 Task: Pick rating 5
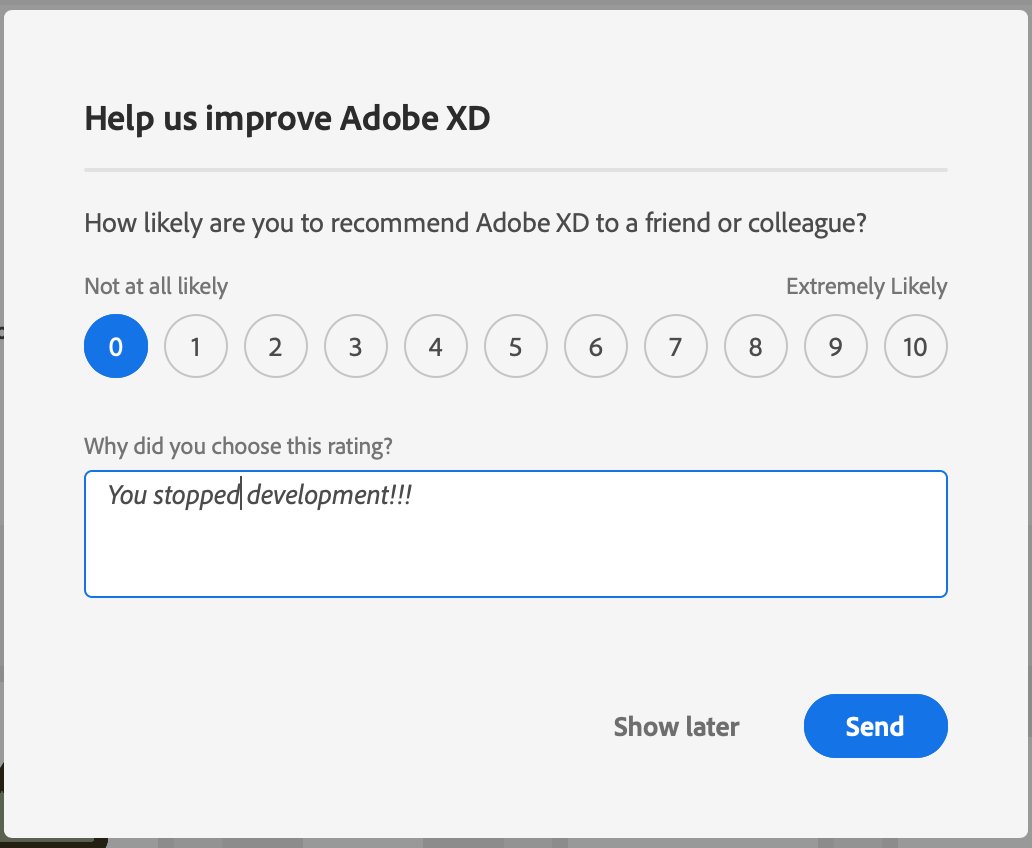516,346
